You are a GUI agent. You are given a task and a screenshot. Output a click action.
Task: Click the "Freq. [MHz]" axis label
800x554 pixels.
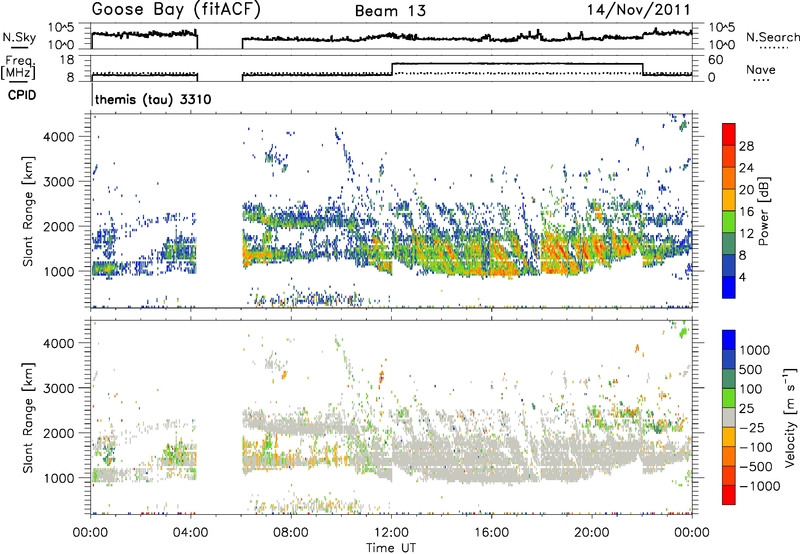(19, 68)
